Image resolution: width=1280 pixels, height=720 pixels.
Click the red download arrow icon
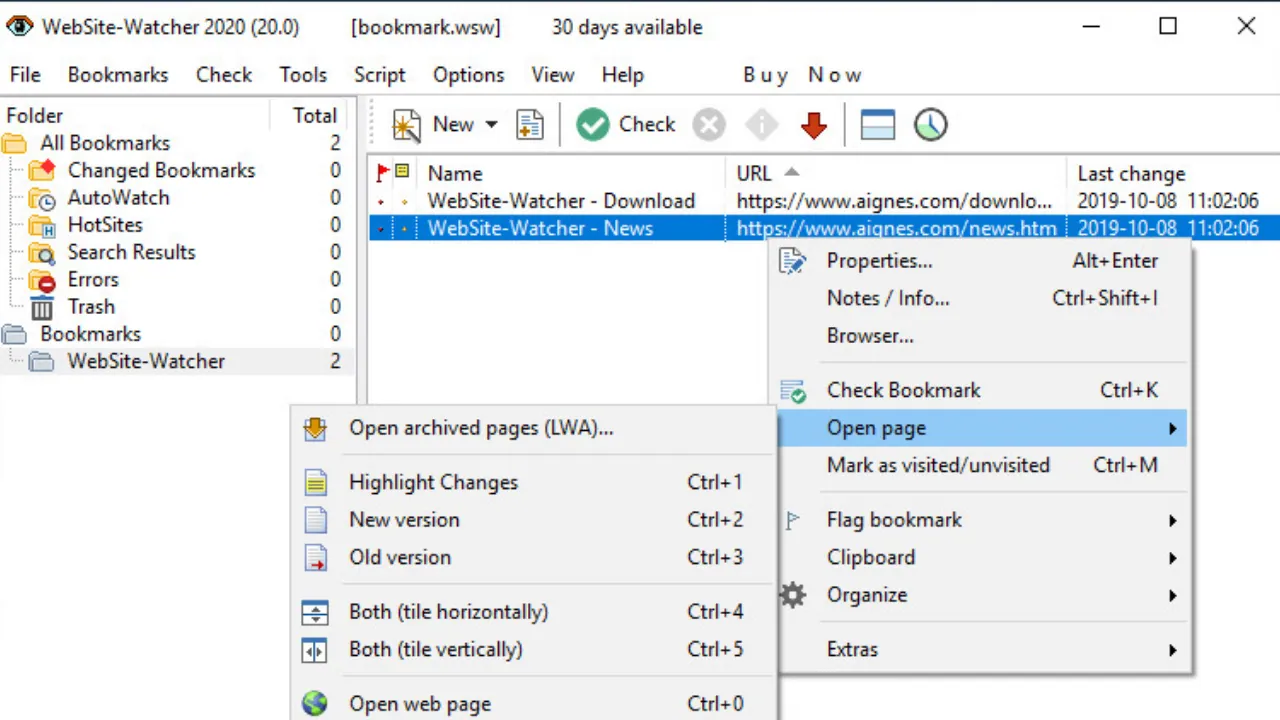pyautogui.click(x=814, y=125)
